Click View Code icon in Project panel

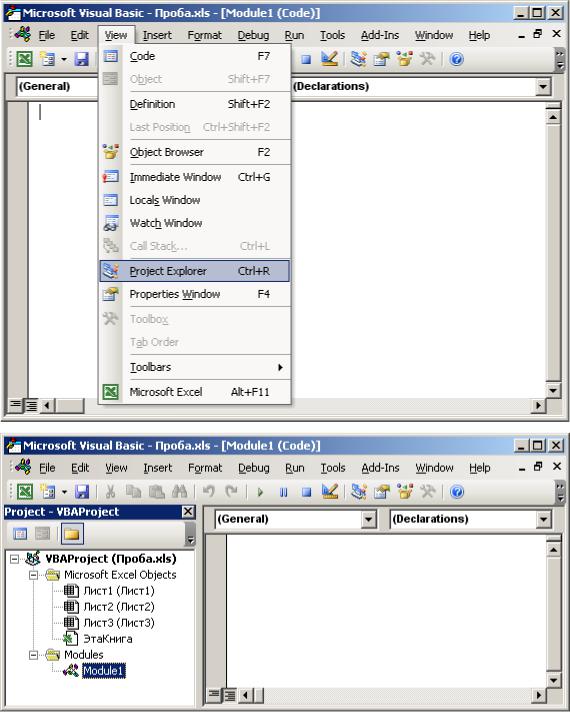20,534
